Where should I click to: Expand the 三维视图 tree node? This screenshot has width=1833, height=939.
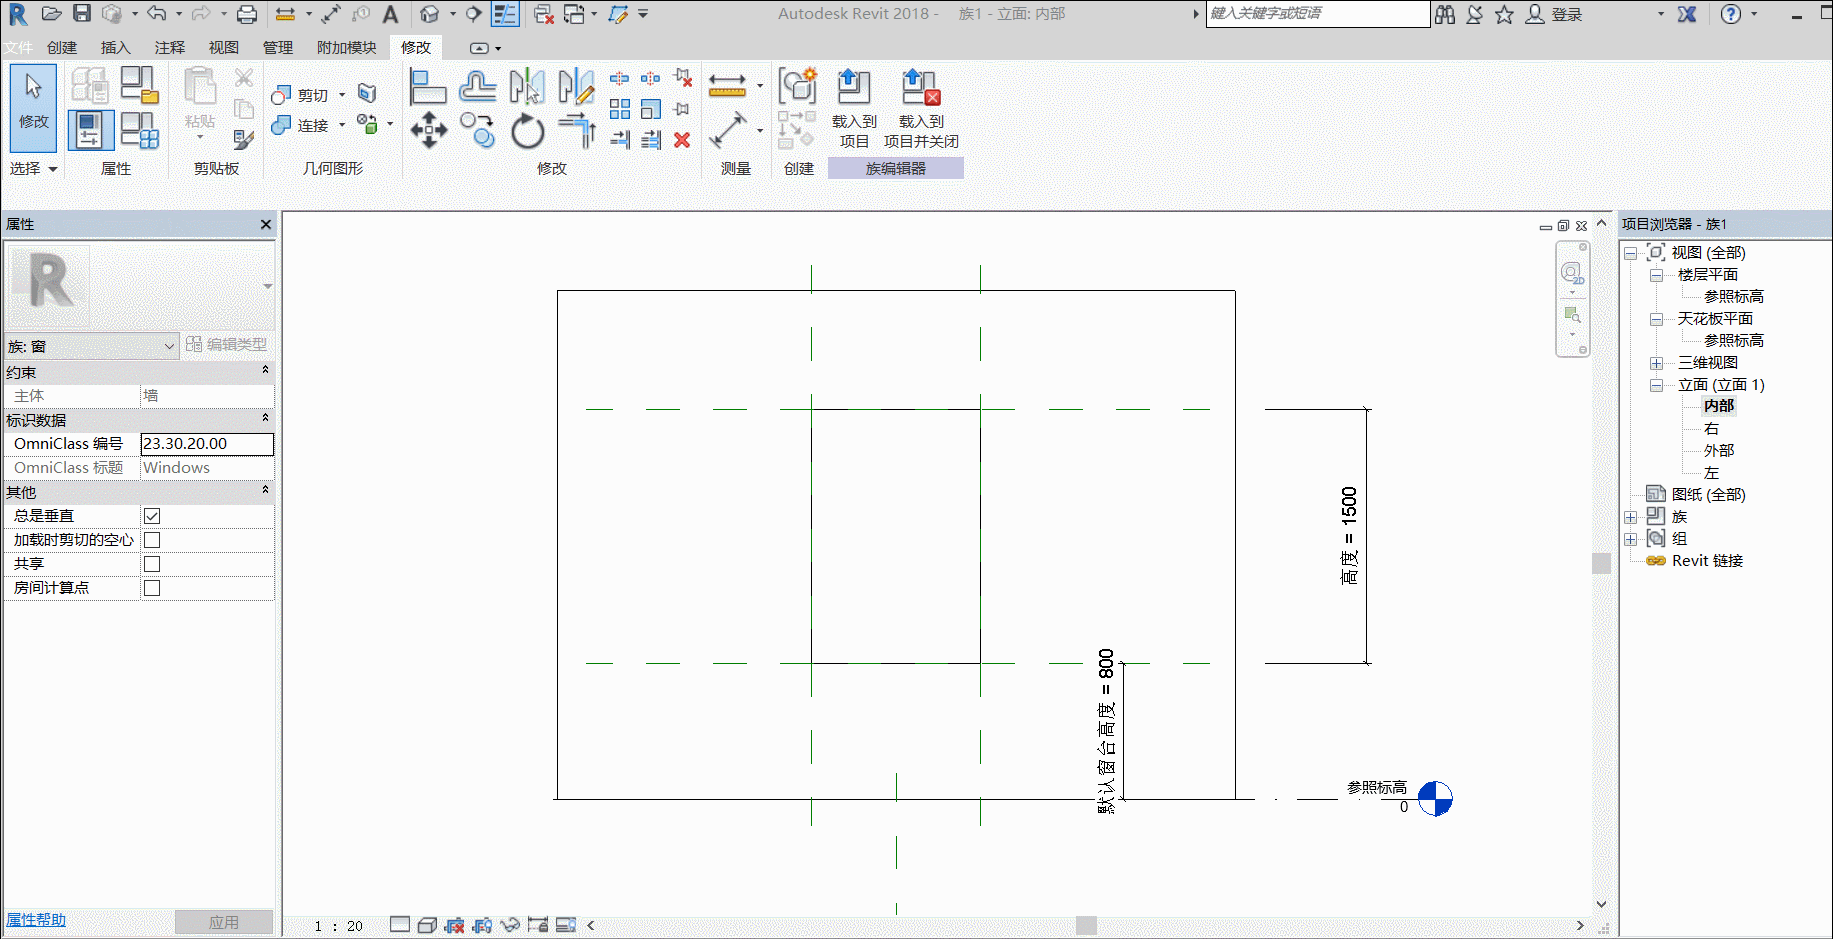point(1656,363)
